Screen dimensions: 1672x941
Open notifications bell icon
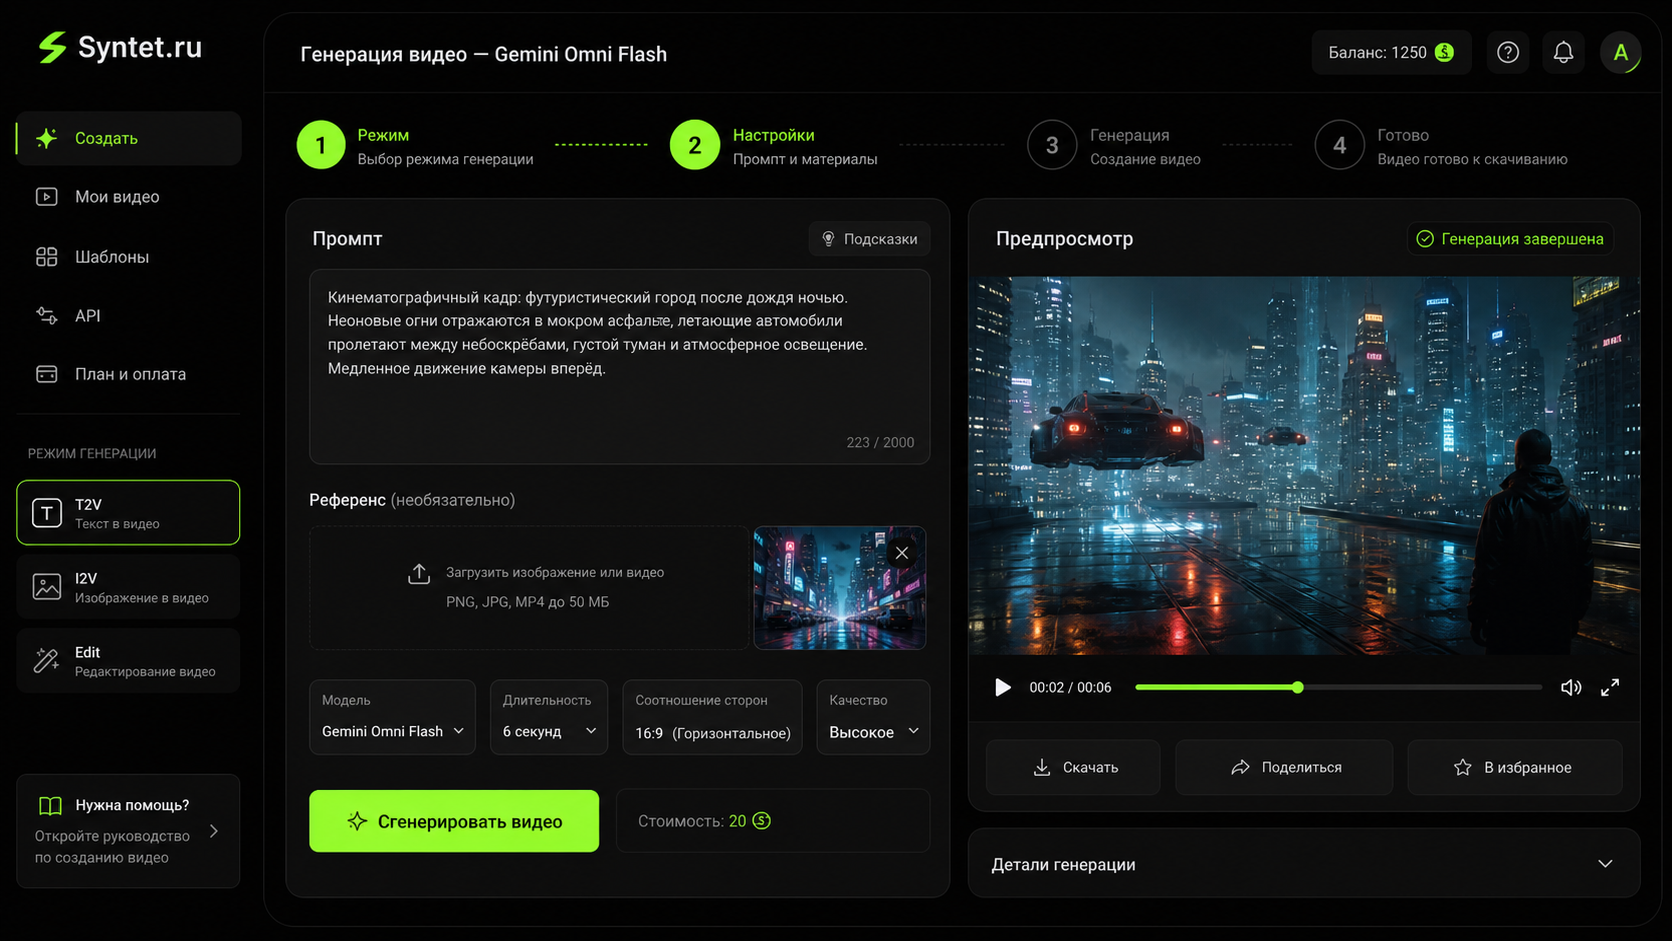click(1564, 52)
